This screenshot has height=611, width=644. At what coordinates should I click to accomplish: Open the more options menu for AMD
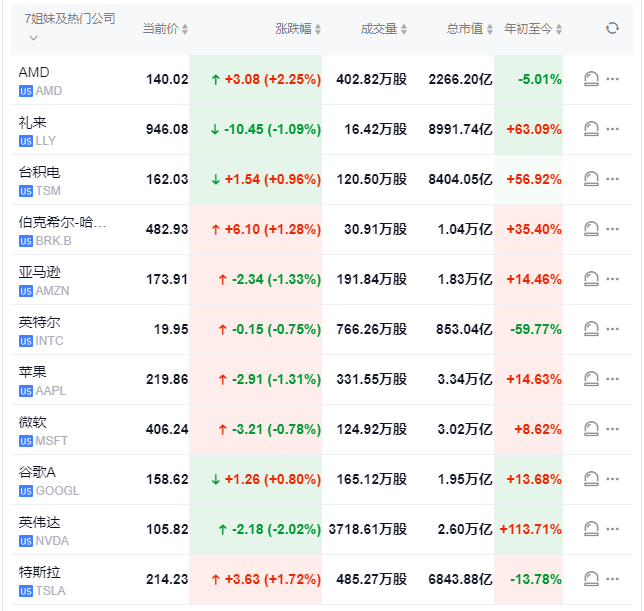pyautogui.click(x=612, y=79)
